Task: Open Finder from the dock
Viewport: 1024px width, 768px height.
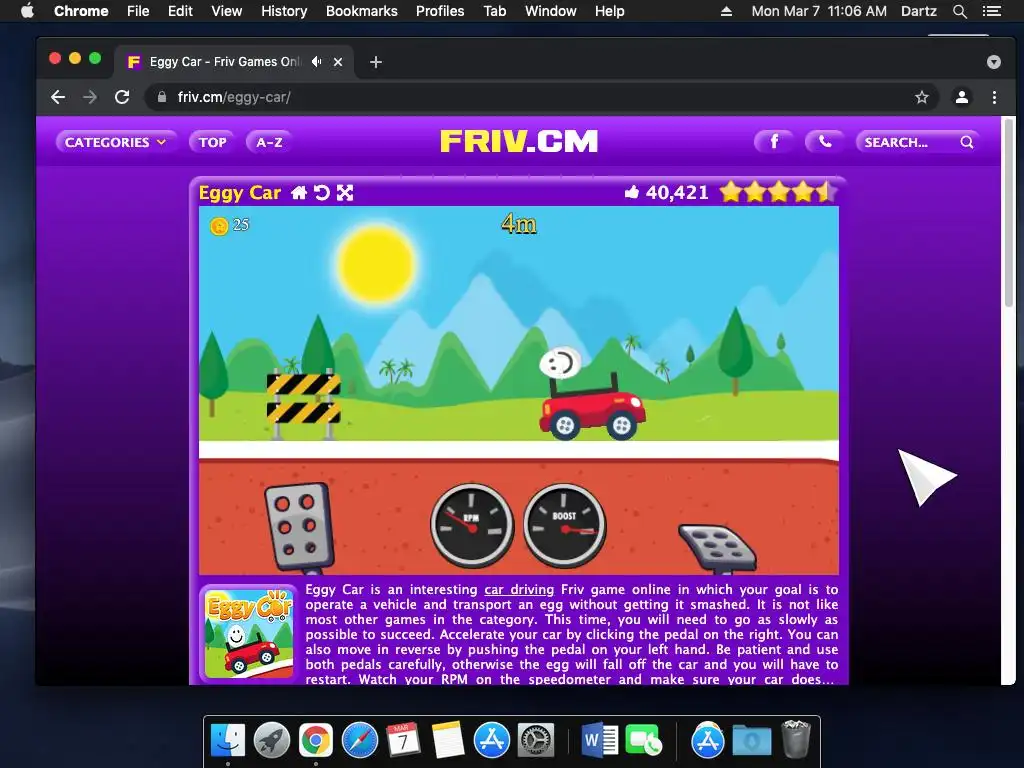Action: pyautogui.click(x=228, y=741)
